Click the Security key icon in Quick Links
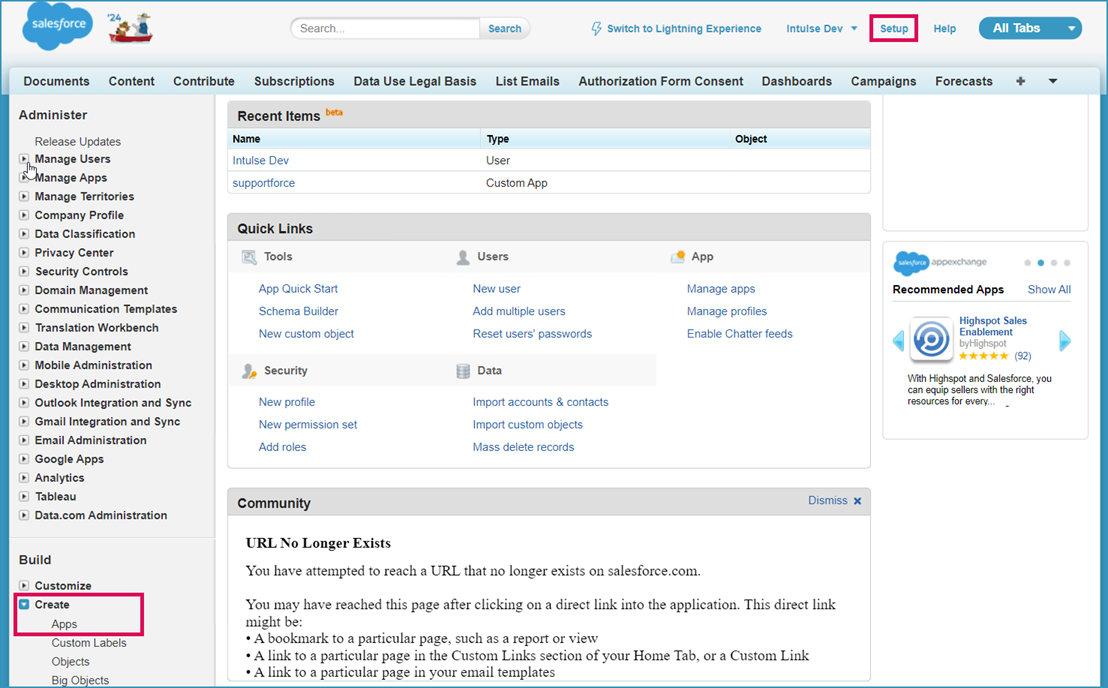Screen dimensions: 1108x688 (249, 371)
